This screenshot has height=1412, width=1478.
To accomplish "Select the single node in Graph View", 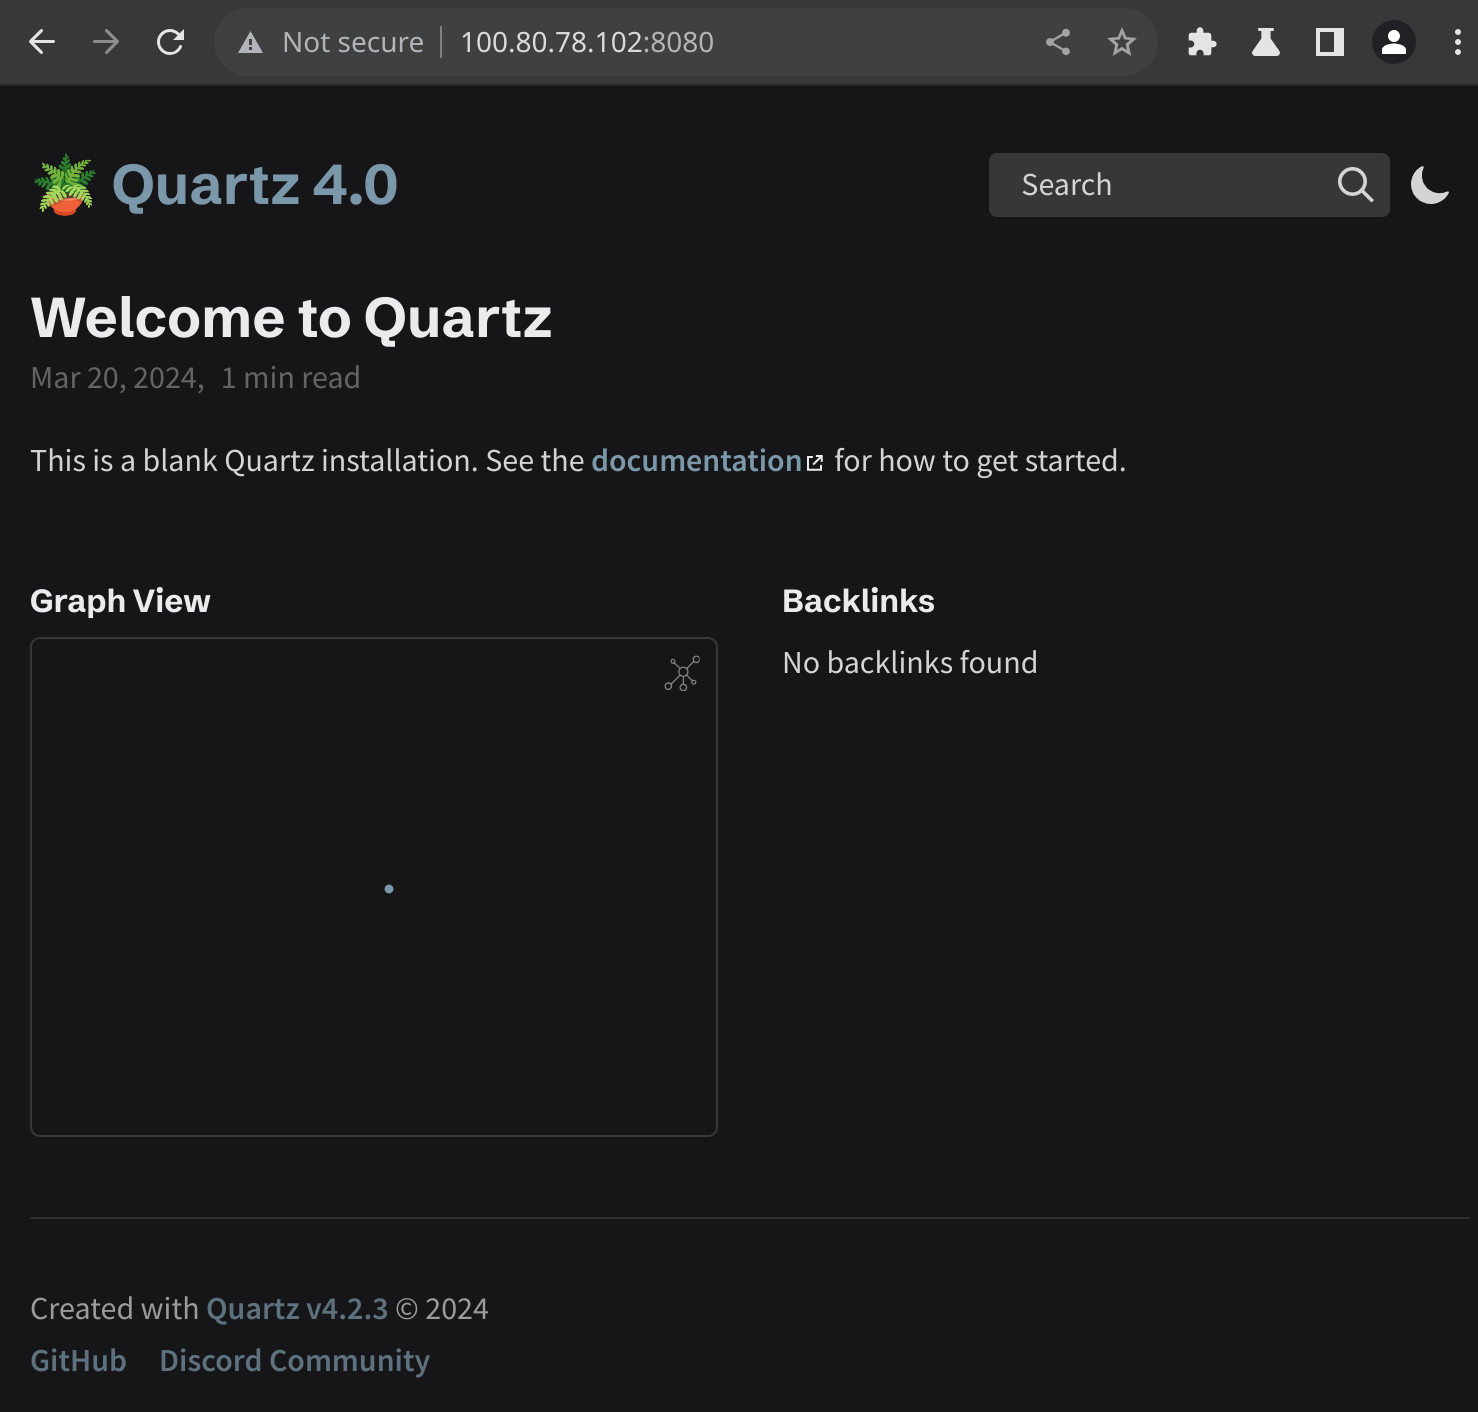I will tap(389, 889).
